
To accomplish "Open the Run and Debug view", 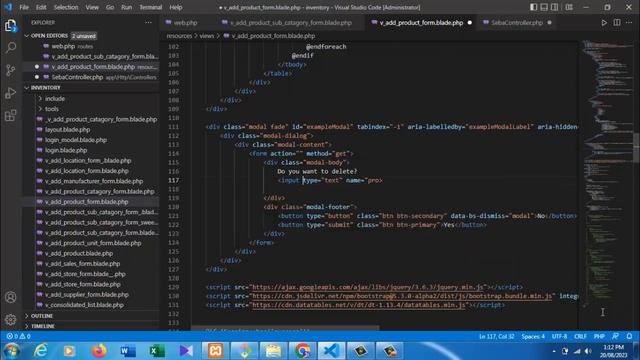I will pos(11,93).
